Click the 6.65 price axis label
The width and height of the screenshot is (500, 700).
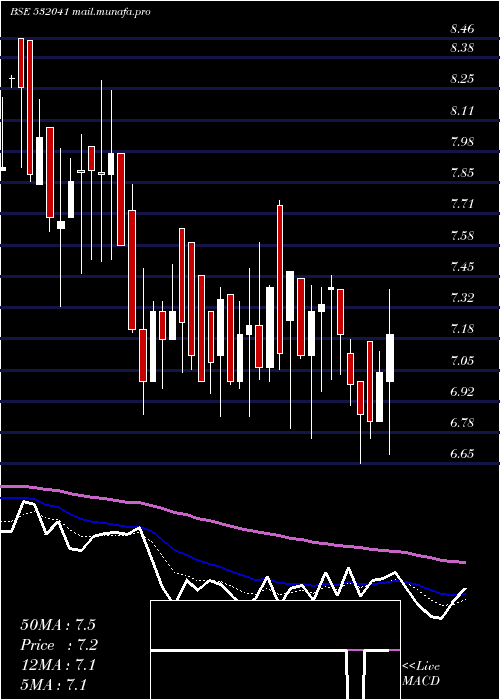pos(462,454)
